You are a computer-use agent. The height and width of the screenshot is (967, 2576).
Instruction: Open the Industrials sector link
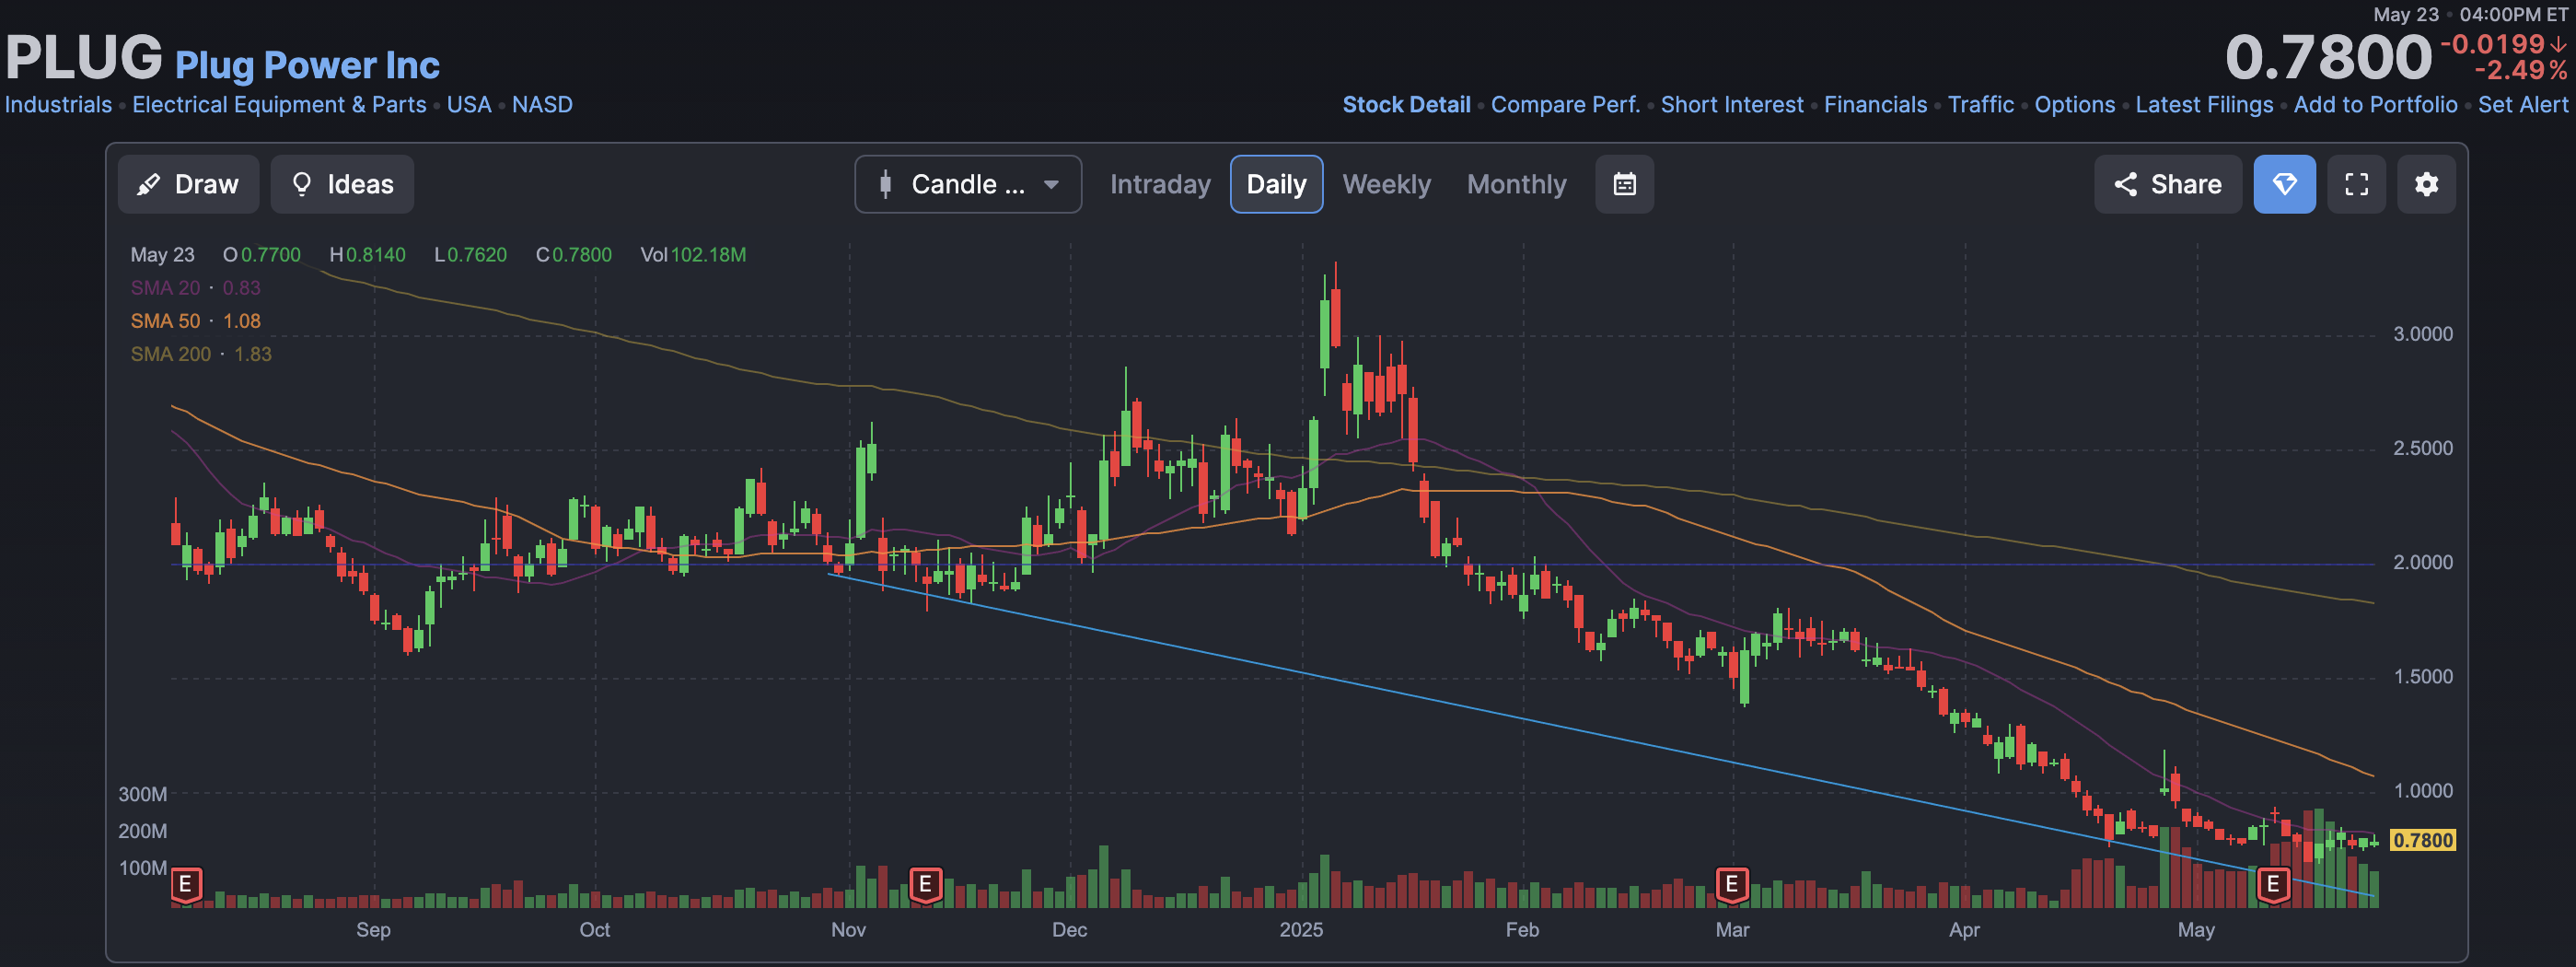pos(58,105)
